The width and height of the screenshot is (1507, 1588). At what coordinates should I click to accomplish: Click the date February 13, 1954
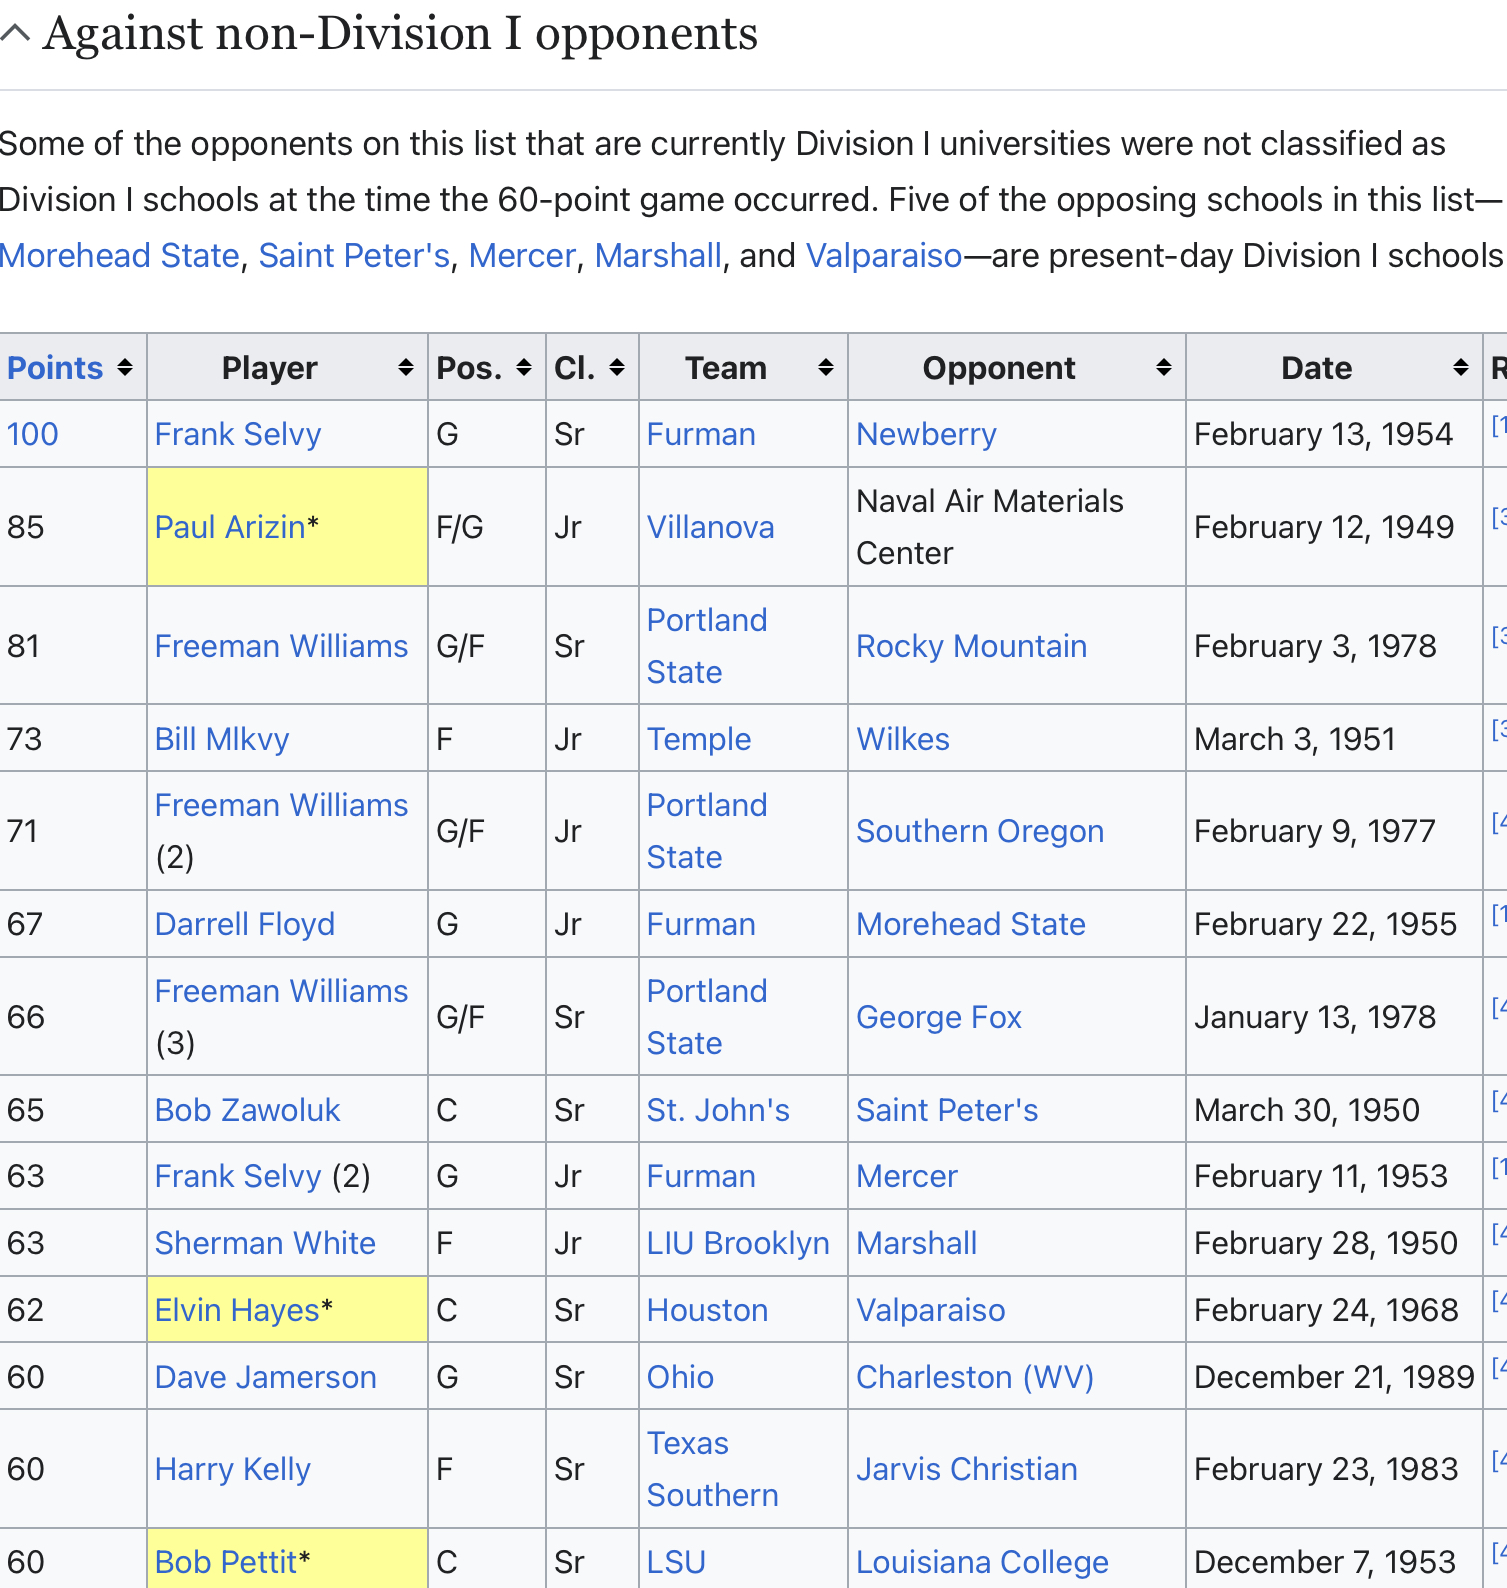pos(1323,434)
